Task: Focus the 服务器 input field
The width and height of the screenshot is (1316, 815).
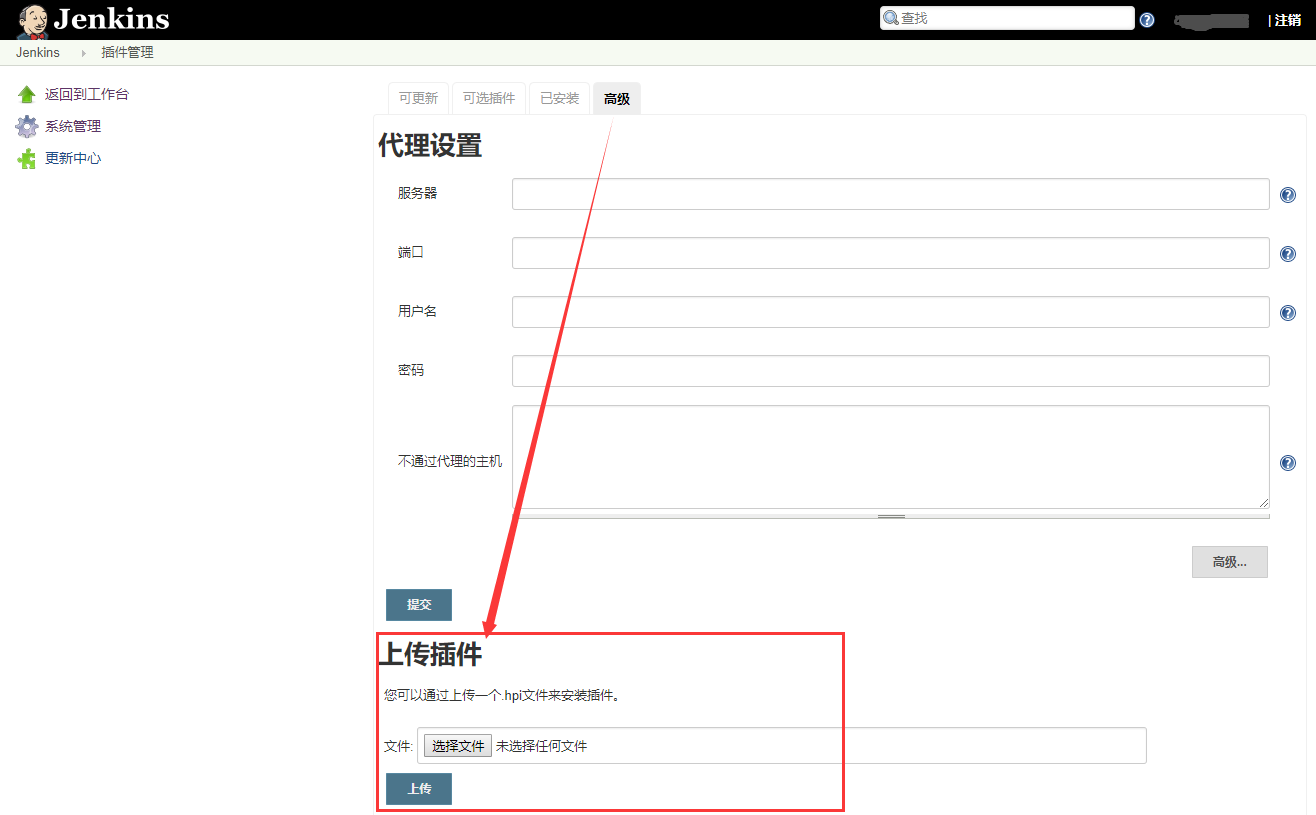Action: 891,194
